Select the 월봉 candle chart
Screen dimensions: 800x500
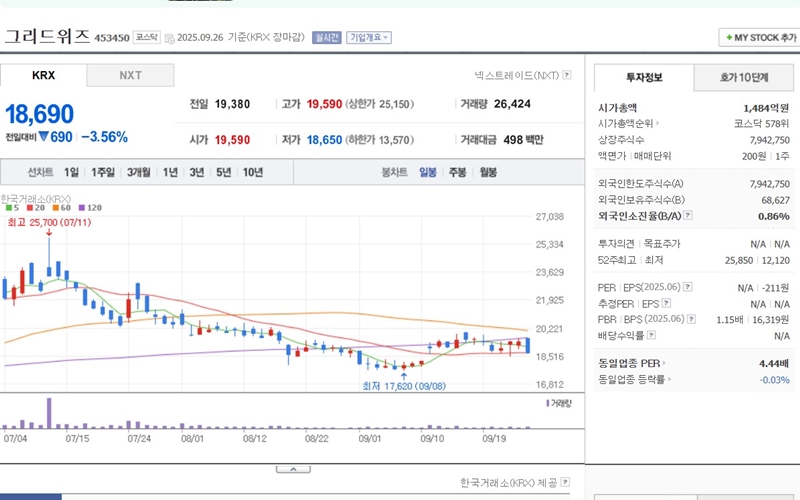[x=488, y=172]
